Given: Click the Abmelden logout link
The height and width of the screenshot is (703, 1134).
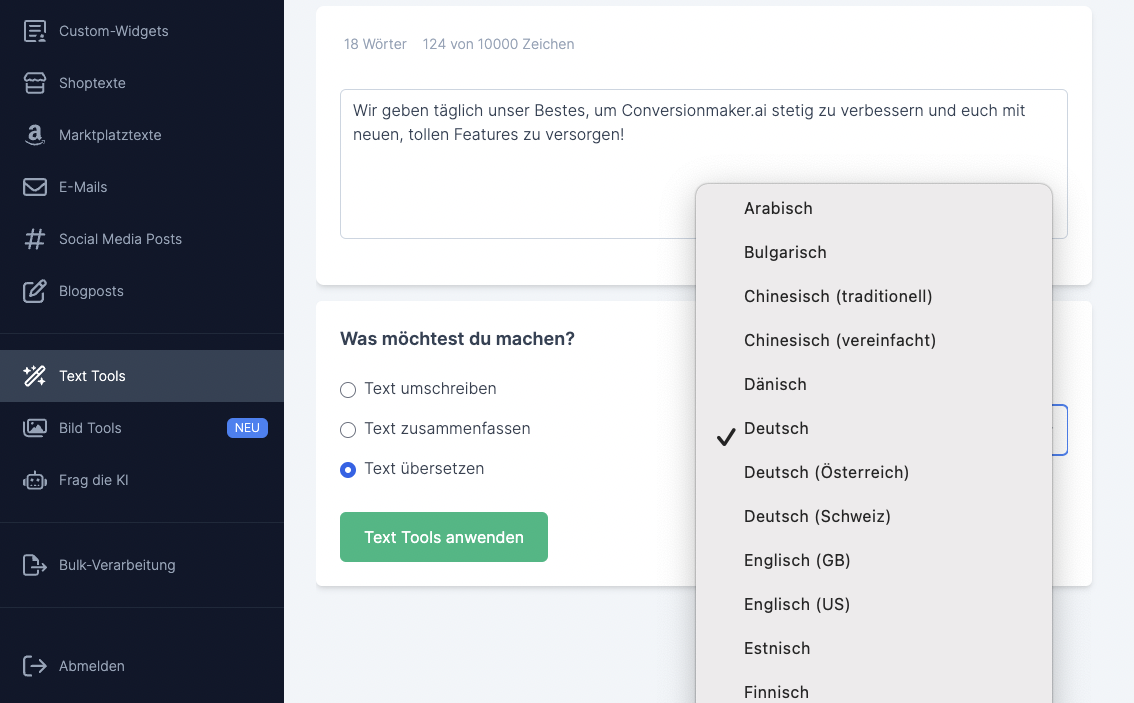Looking at the screenshot, I should click(142, 666).
